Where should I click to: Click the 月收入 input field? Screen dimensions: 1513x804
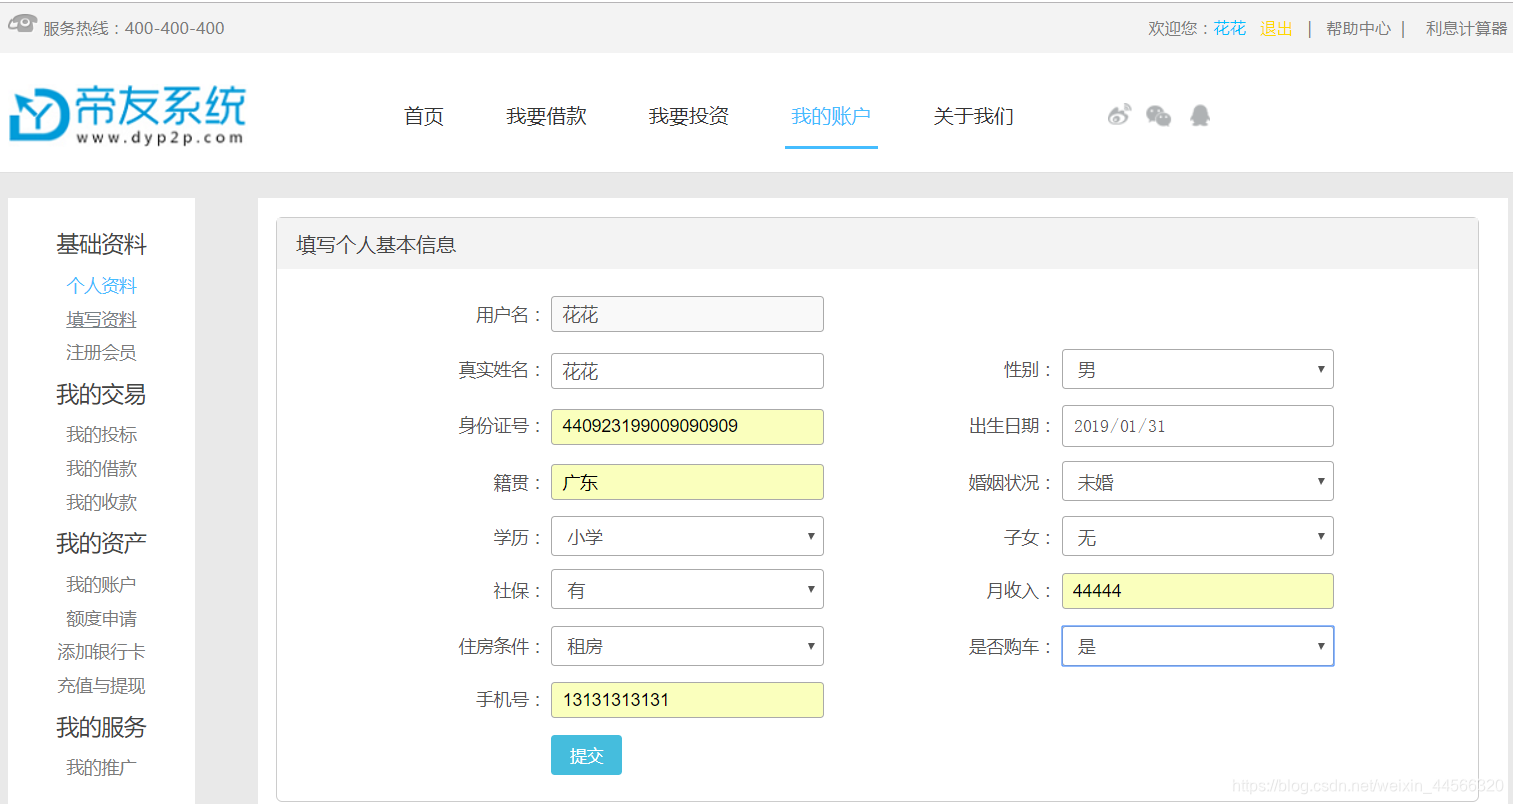tap(1197, 590)
